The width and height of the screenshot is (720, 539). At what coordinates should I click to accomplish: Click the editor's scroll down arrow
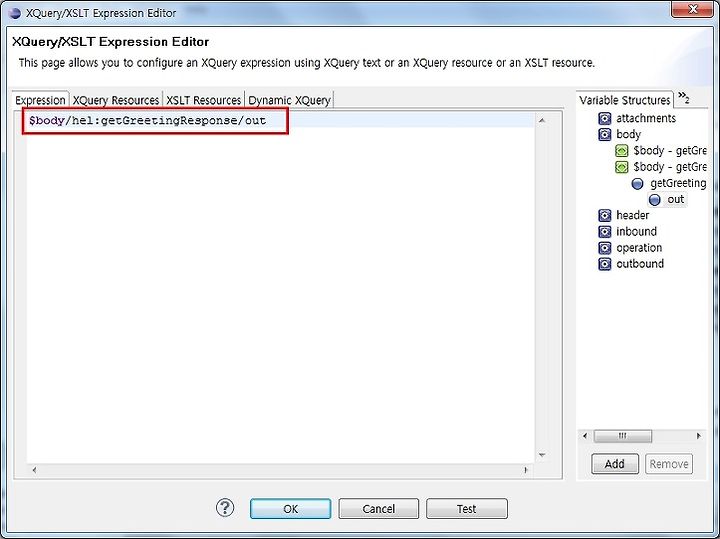542,455
